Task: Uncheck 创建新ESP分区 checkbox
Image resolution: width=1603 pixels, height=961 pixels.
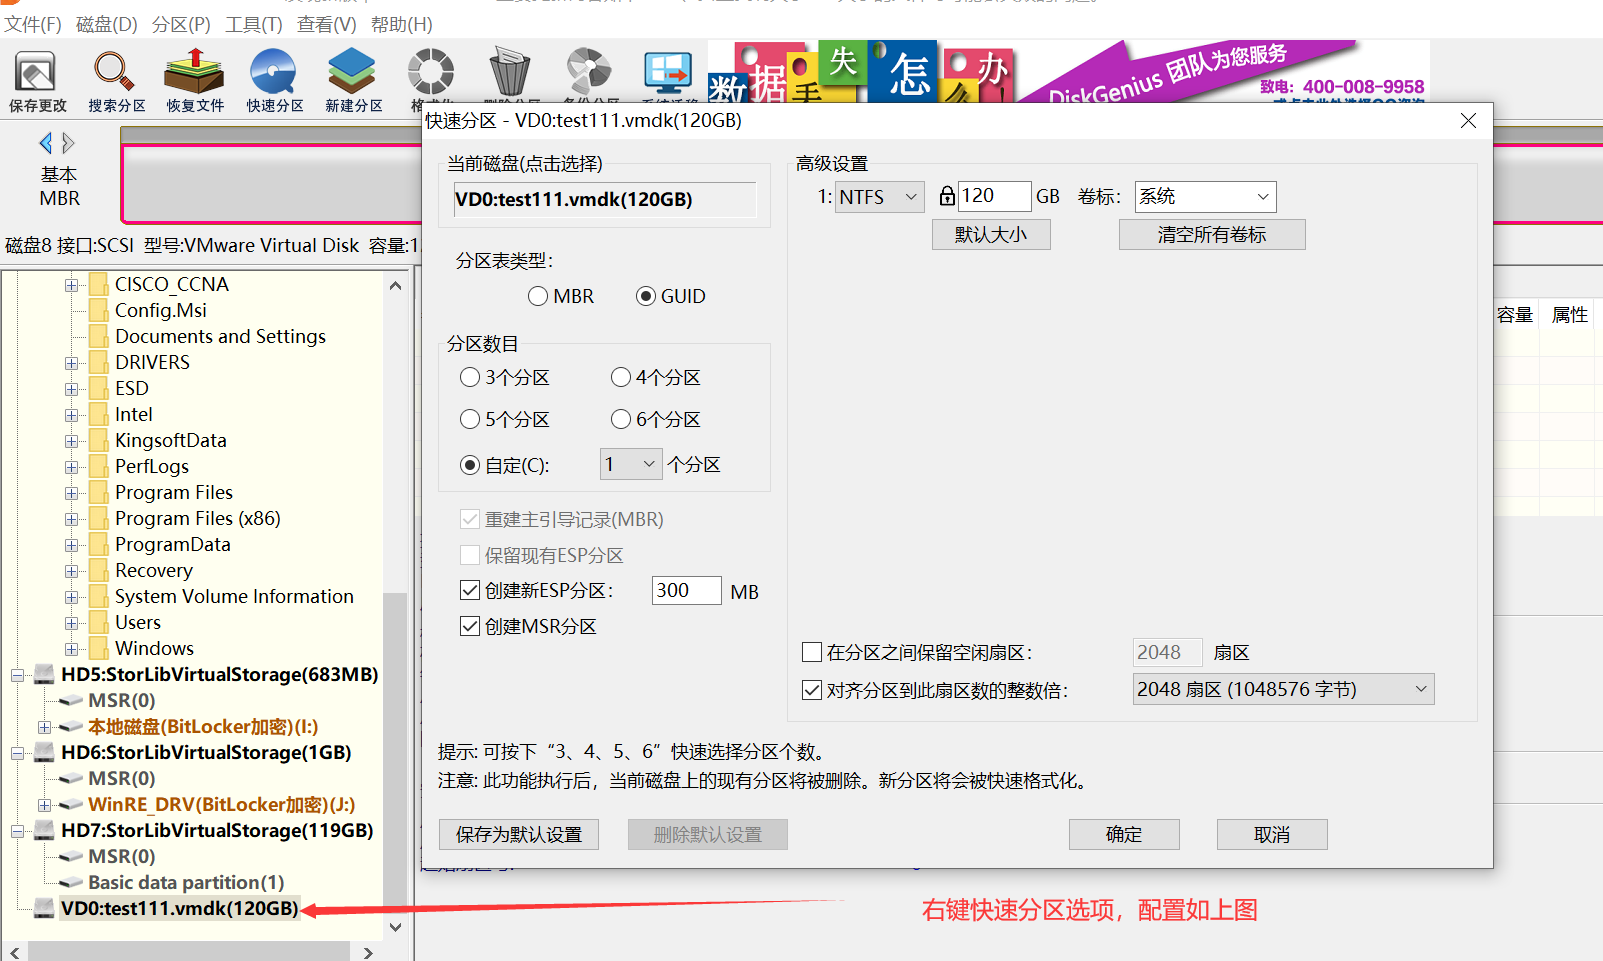Action: (x=470, y=590)
